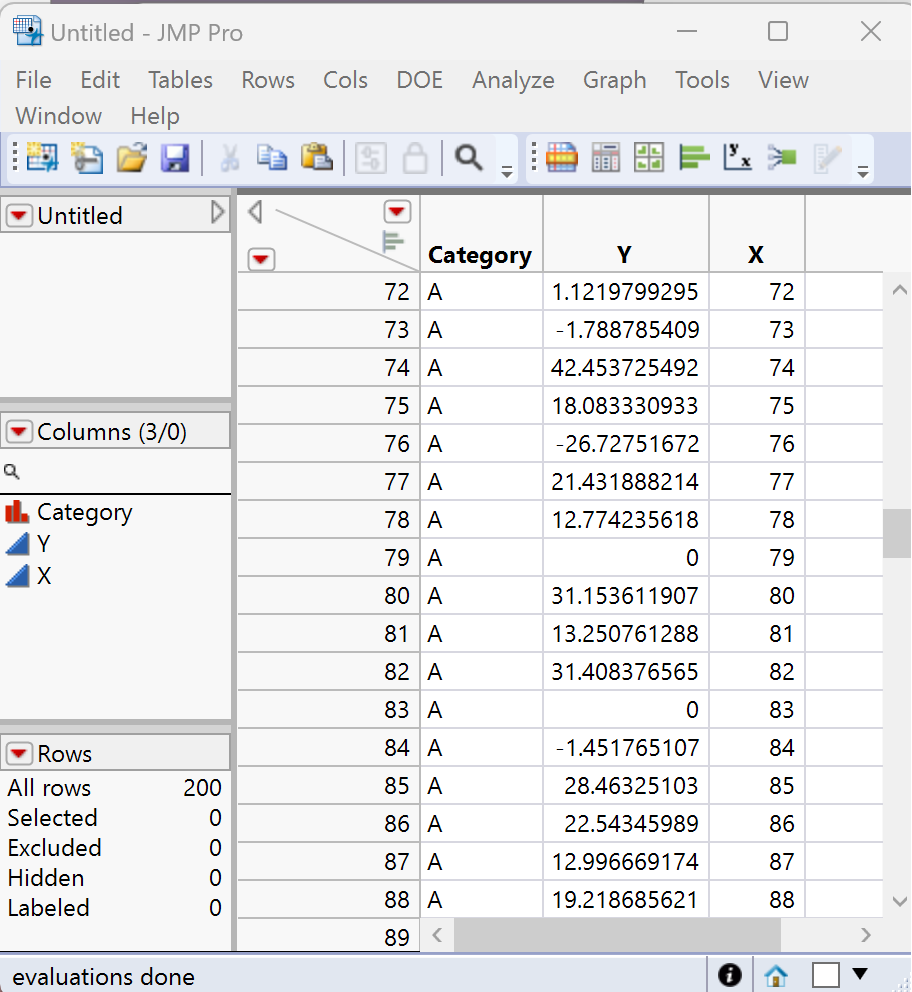912x992 pixels.
Task: Expand the black dropdown arrow in status bar
Action: pos(859,974)
